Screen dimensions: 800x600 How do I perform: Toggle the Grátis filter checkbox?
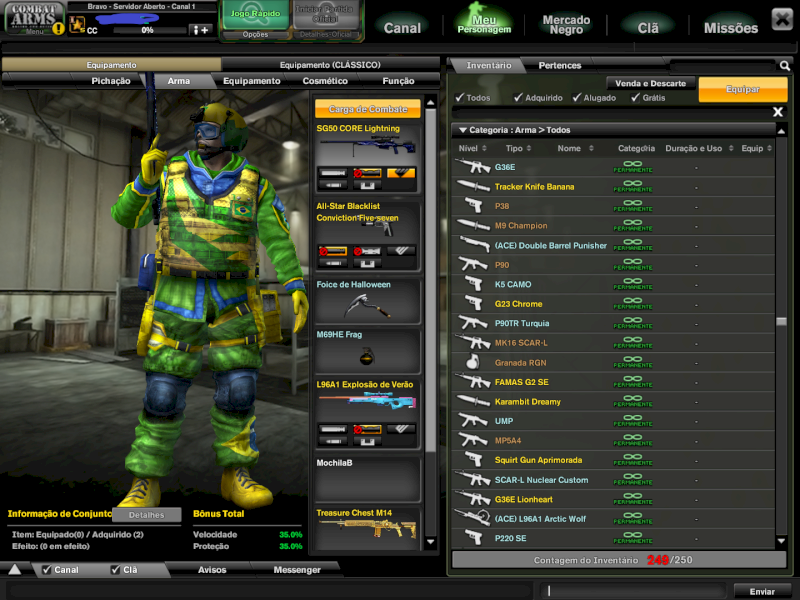(x=635, y=97)
